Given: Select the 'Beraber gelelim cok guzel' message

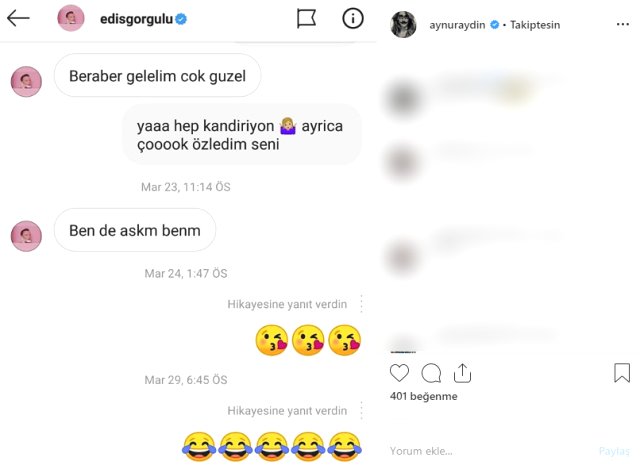Looking at the screenshot, I should pos(157,76).
